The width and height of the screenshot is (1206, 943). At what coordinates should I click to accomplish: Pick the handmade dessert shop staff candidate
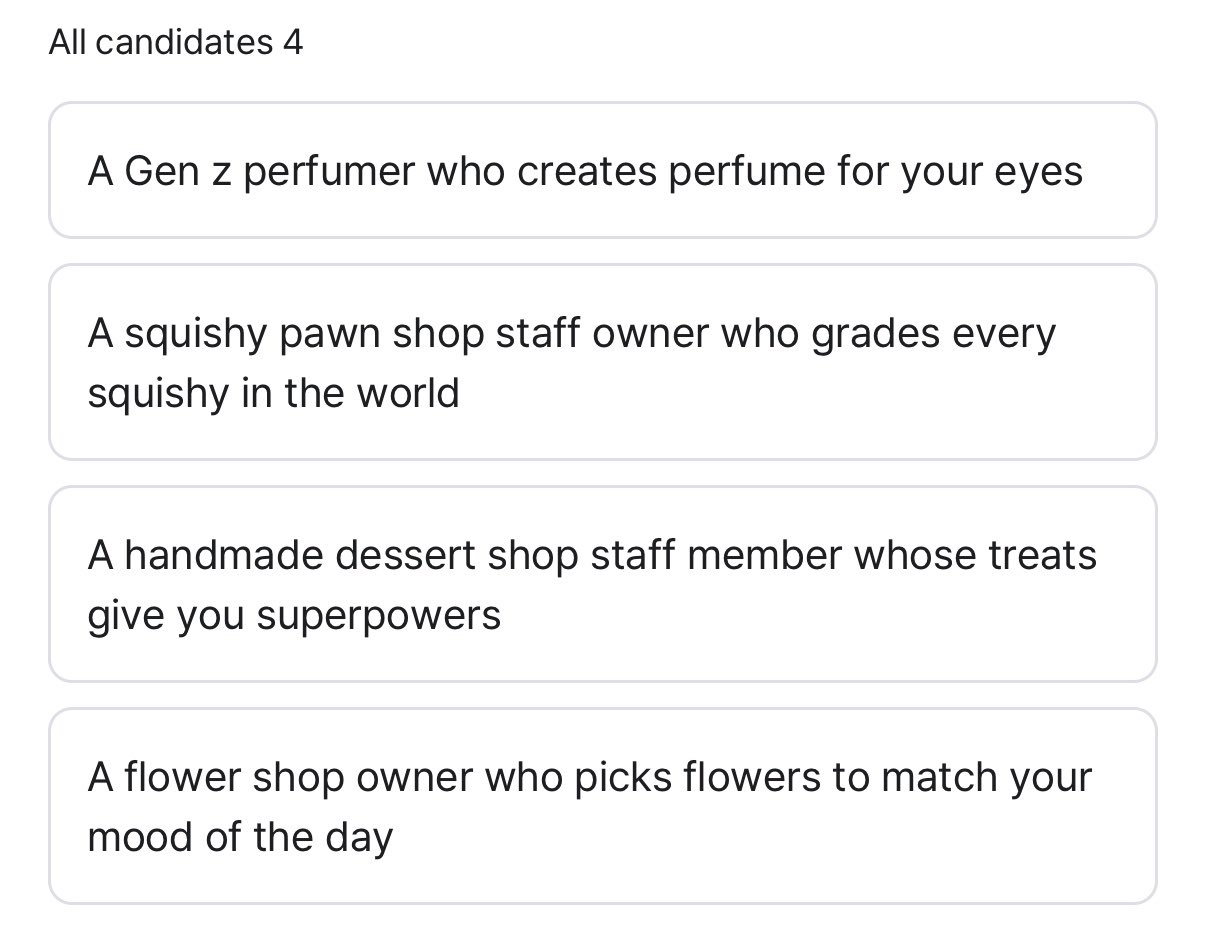[x=603, y=584]
